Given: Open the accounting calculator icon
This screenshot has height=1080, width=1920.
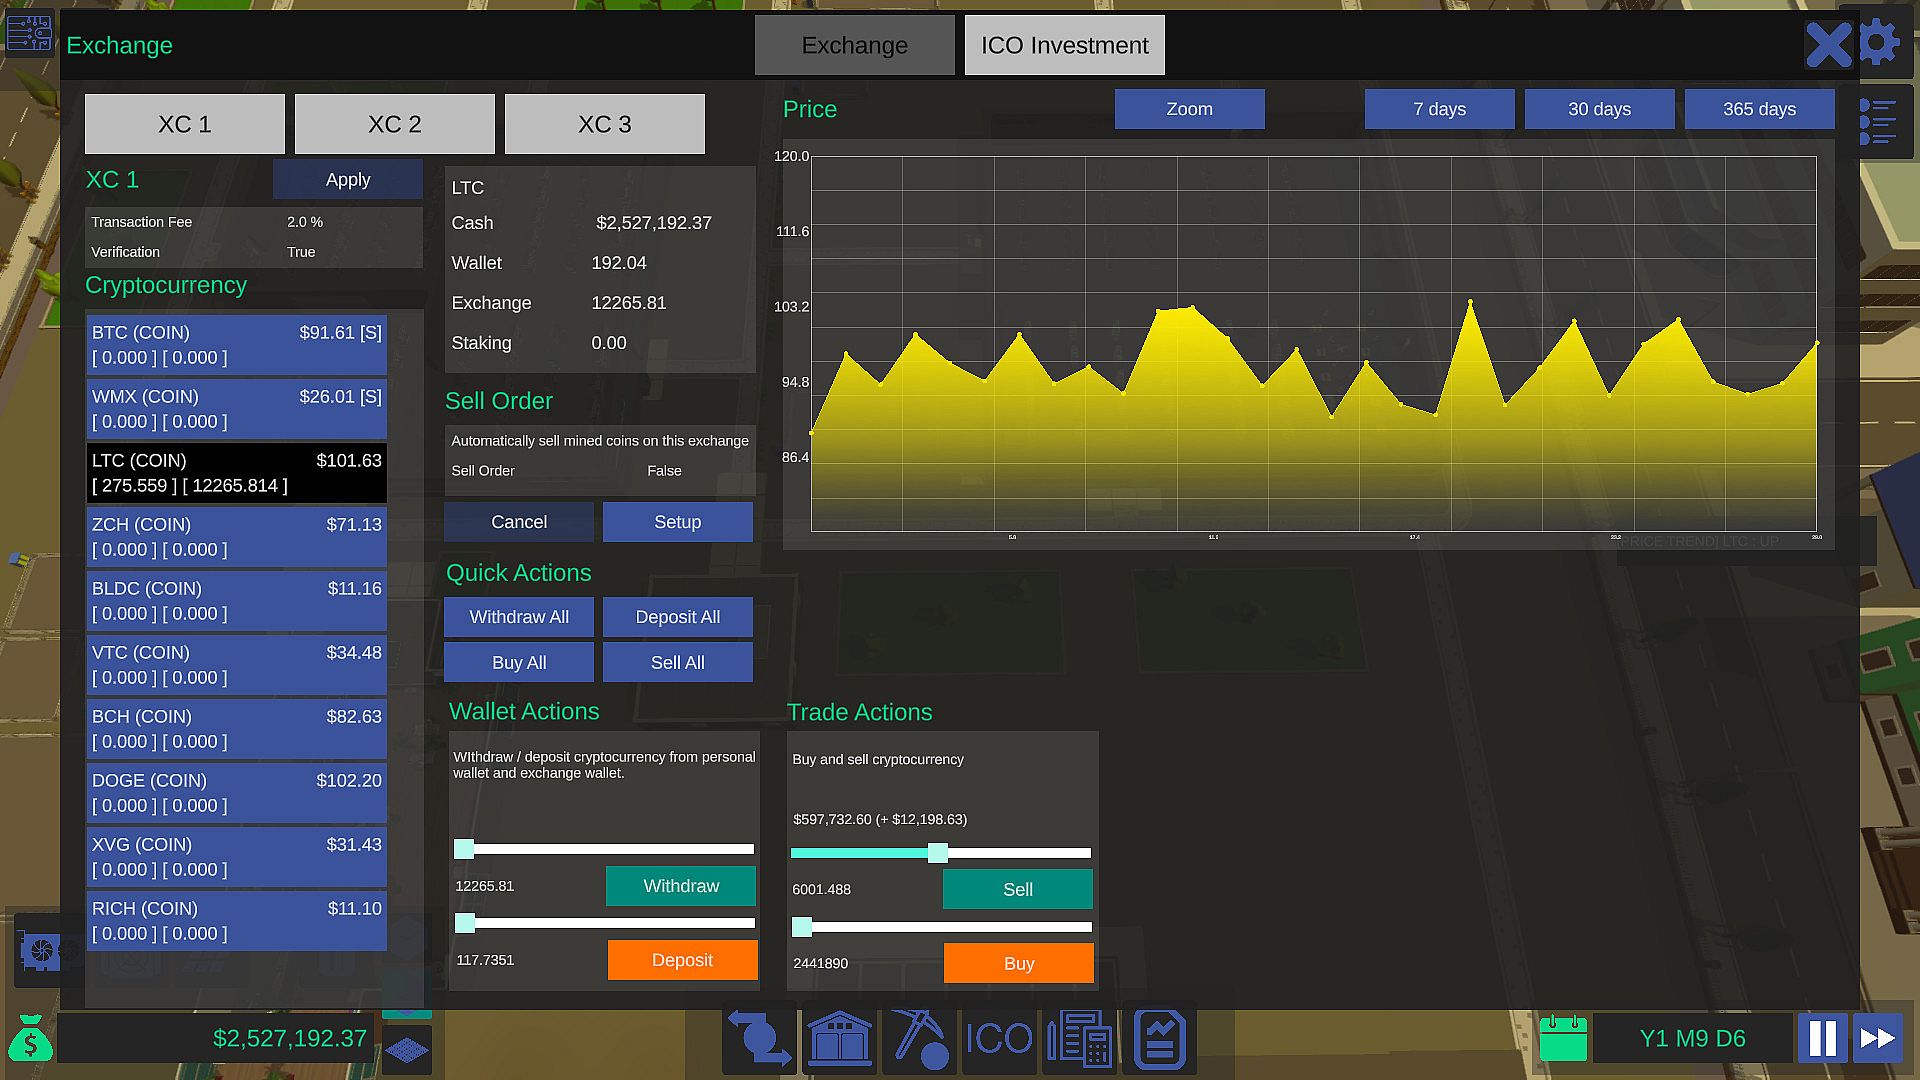Looking at the screenshot, I should 1079,1039.
